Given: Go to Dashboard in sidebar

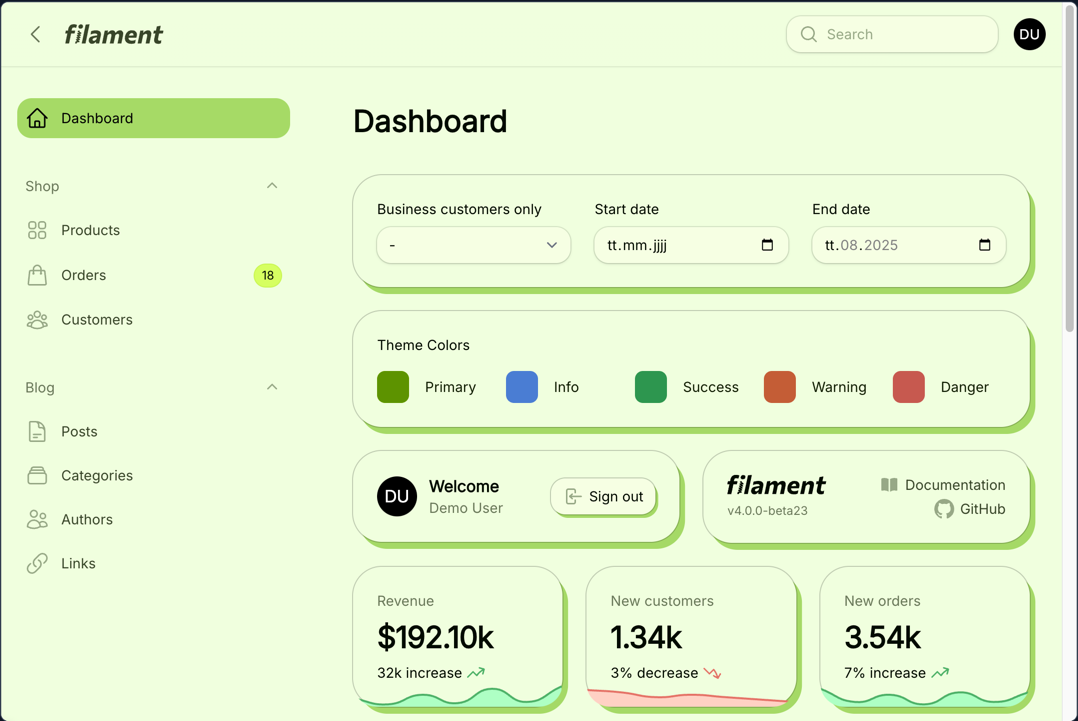Looking at the screenshot, I should click(x=153, y=118).
